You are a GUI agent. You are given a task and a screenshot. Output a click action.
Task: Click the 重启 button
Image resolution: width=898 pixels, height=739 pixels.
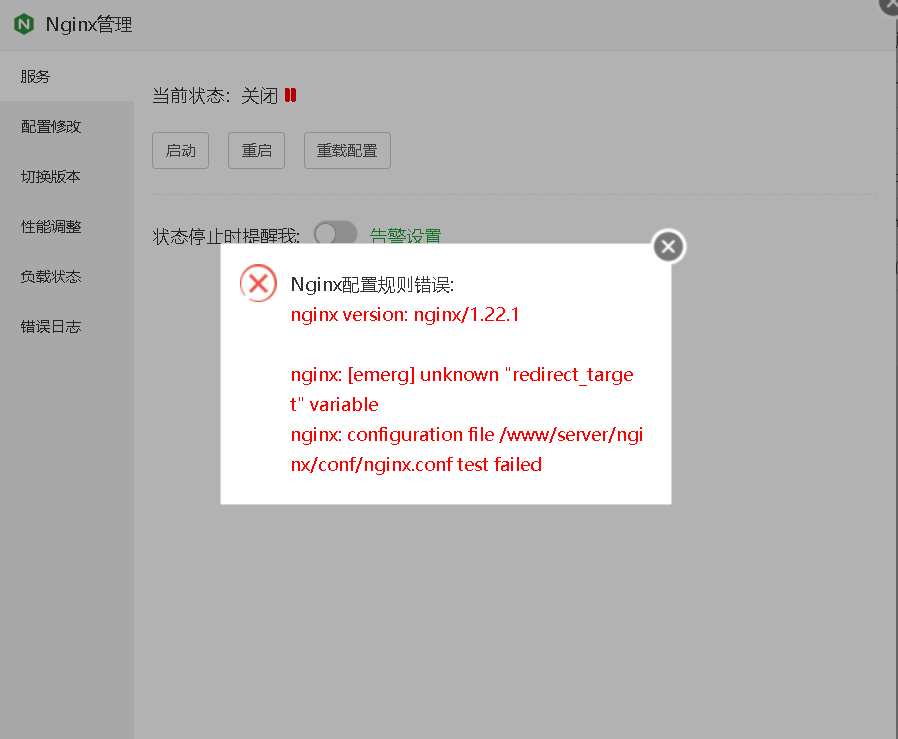(x=257, y=151)
